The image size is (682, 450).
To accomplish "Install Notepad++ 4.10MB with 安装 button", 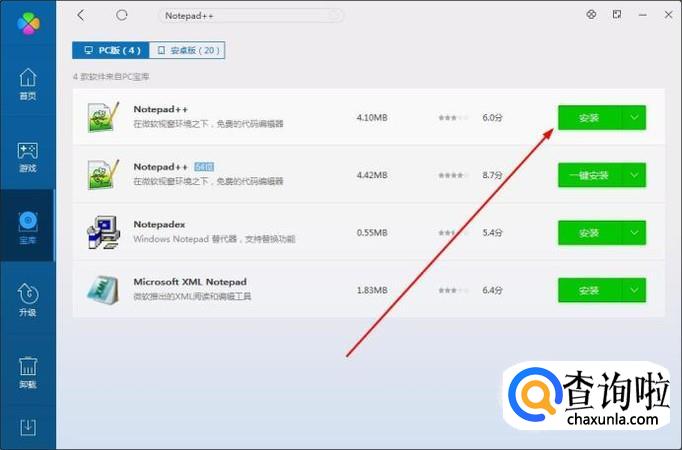I will click(590, 118).
